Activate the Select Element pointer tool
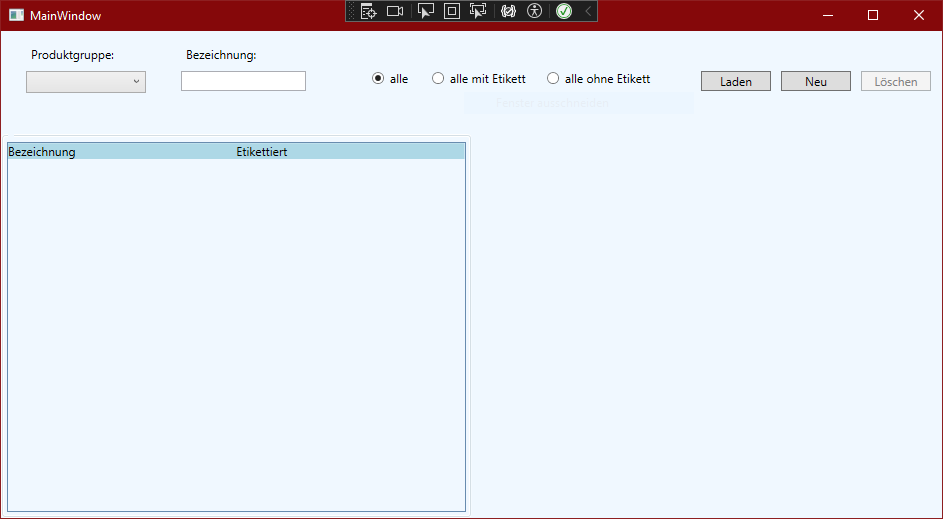 point(425,11)
